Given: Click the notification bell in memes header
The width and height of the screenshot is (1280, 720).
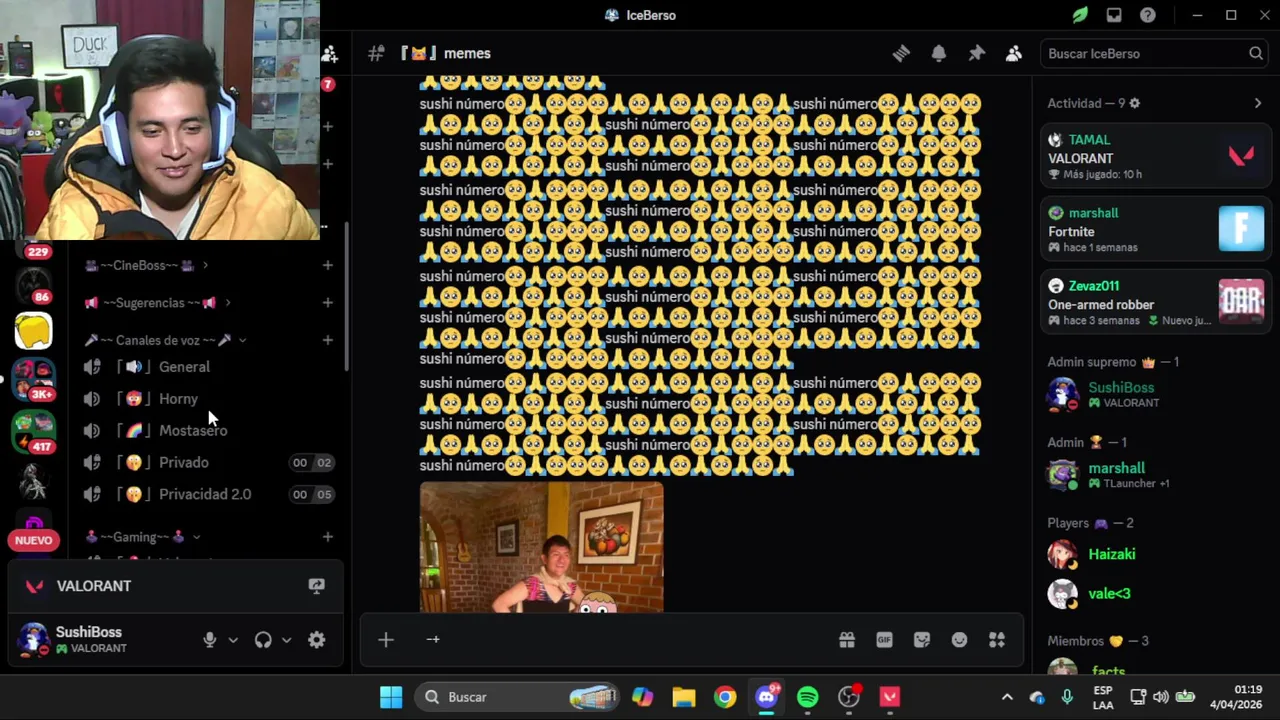Looking at the screenshot, I should [939, 54].
